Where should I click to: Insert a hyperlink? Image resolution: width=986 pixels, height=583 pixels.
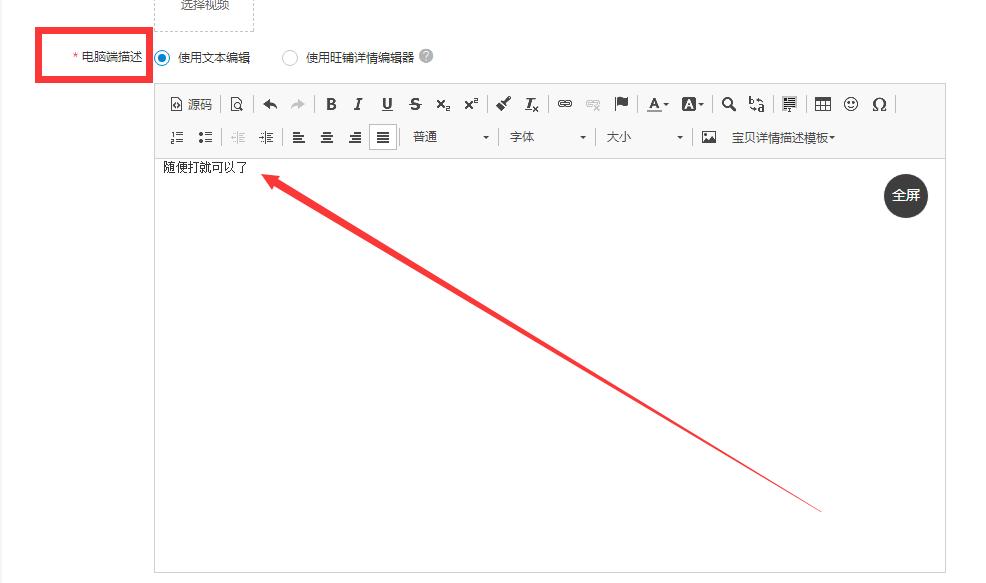(565, 104)
